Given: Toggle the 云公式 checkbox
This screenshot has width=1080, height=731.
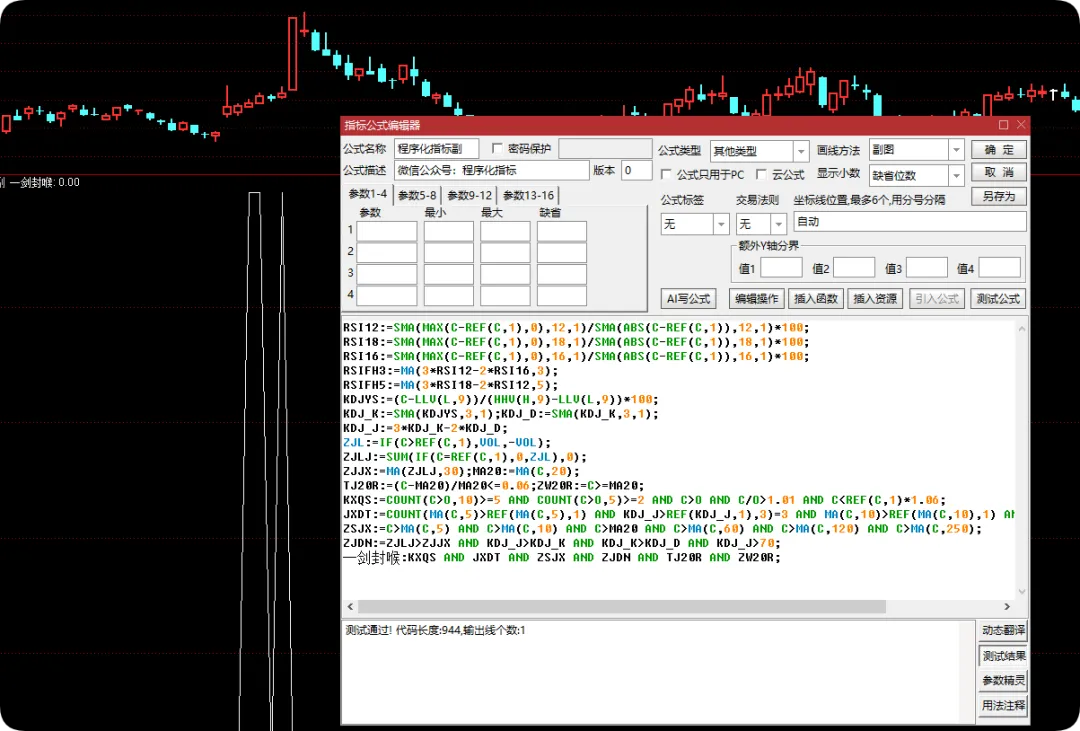Looking at the screenshot, I should 760,174.
